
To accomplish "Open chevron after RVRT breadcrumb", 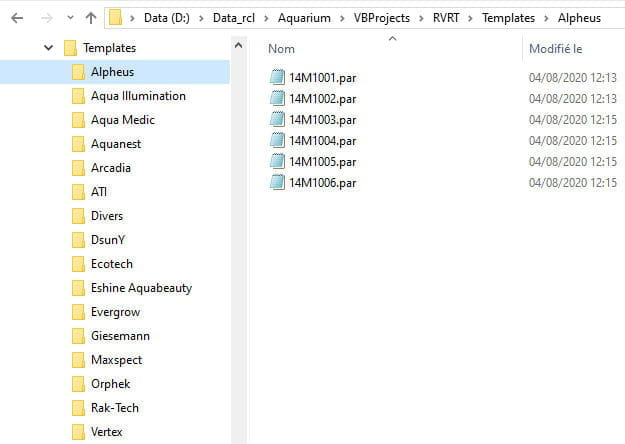I will (470, 18).
